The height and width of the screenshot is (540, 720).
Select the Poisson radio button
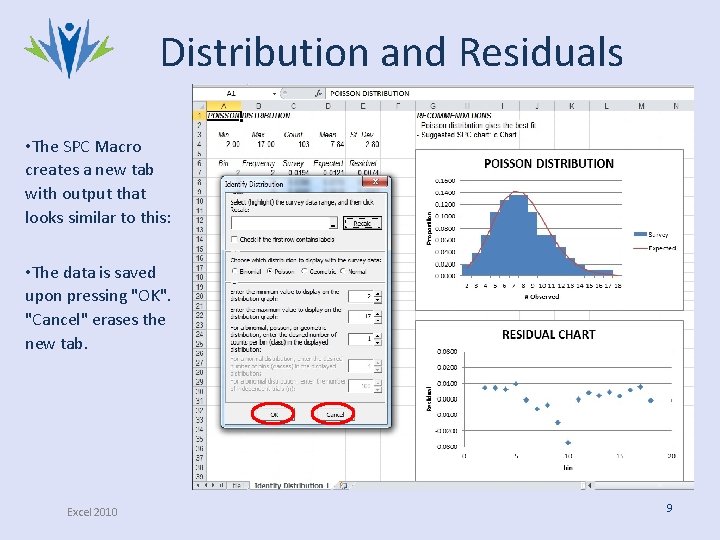tap(270, 271)
